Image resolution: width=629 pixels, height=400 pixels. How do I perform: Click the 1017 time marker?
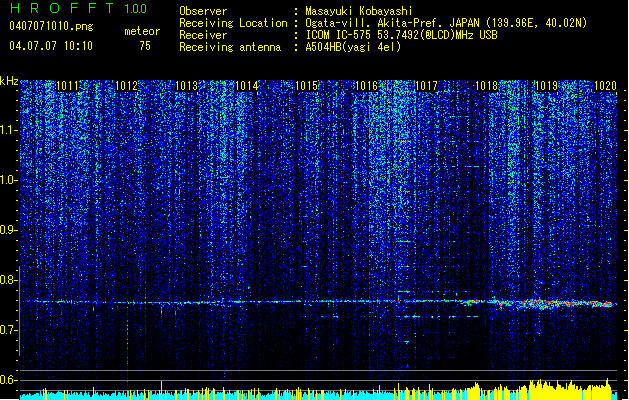coord(426,86)
